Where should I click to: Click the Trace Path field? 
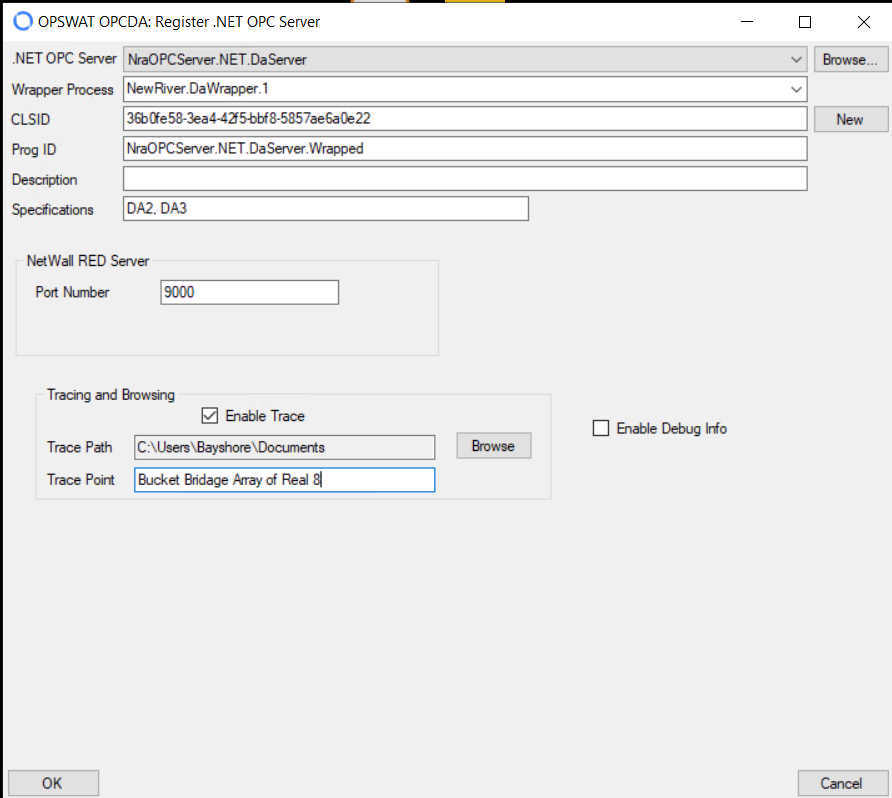284,447
